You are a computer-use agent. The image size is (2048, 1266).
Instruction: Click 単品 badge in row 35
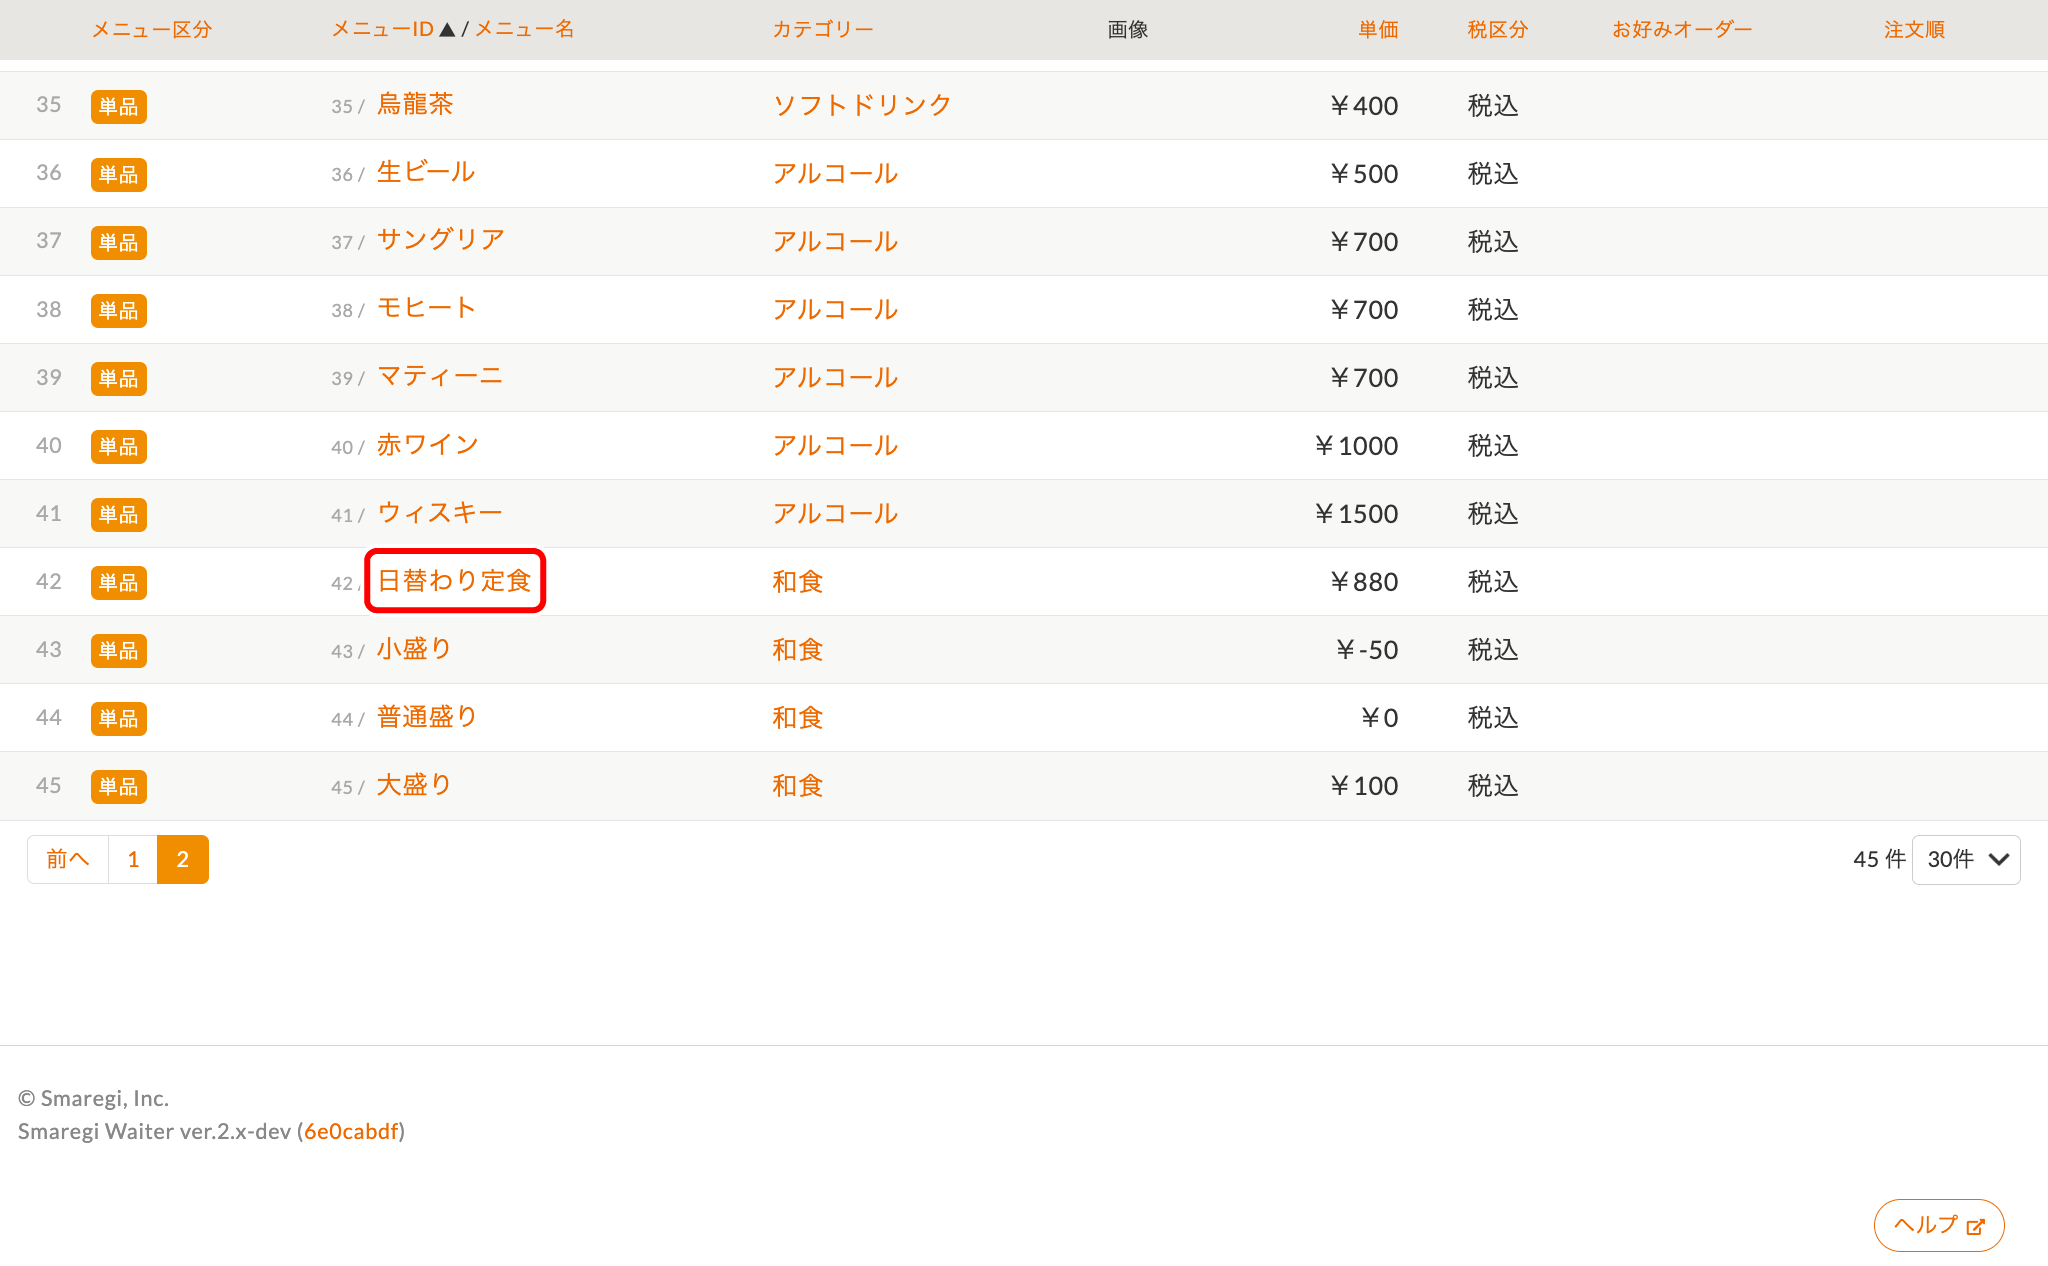click(119, 106)
